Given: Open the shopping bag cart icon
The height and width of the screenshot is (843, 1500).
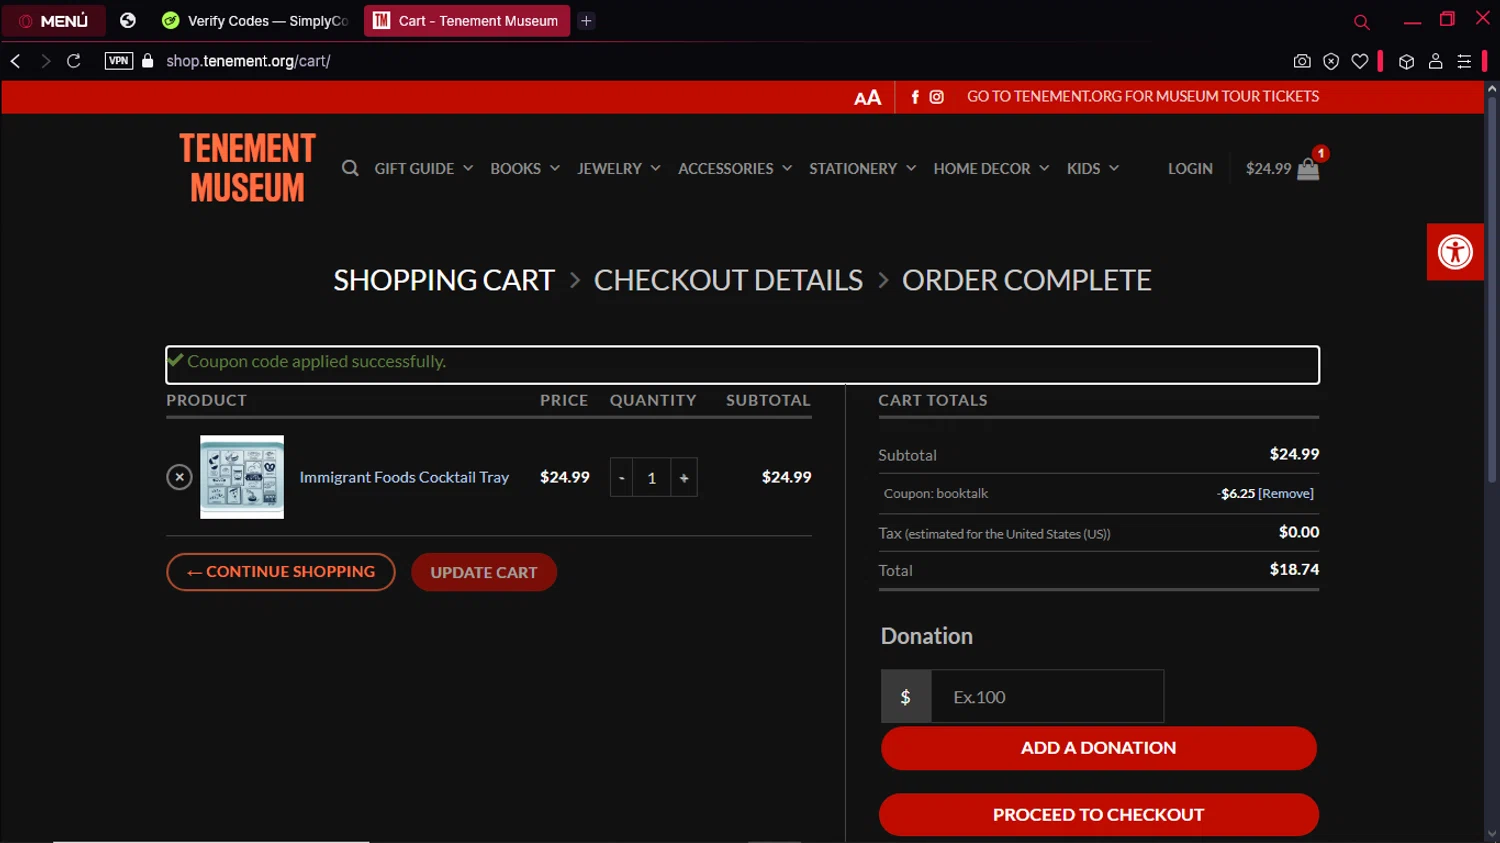Looking at the screenshot, I should 1308,169.
